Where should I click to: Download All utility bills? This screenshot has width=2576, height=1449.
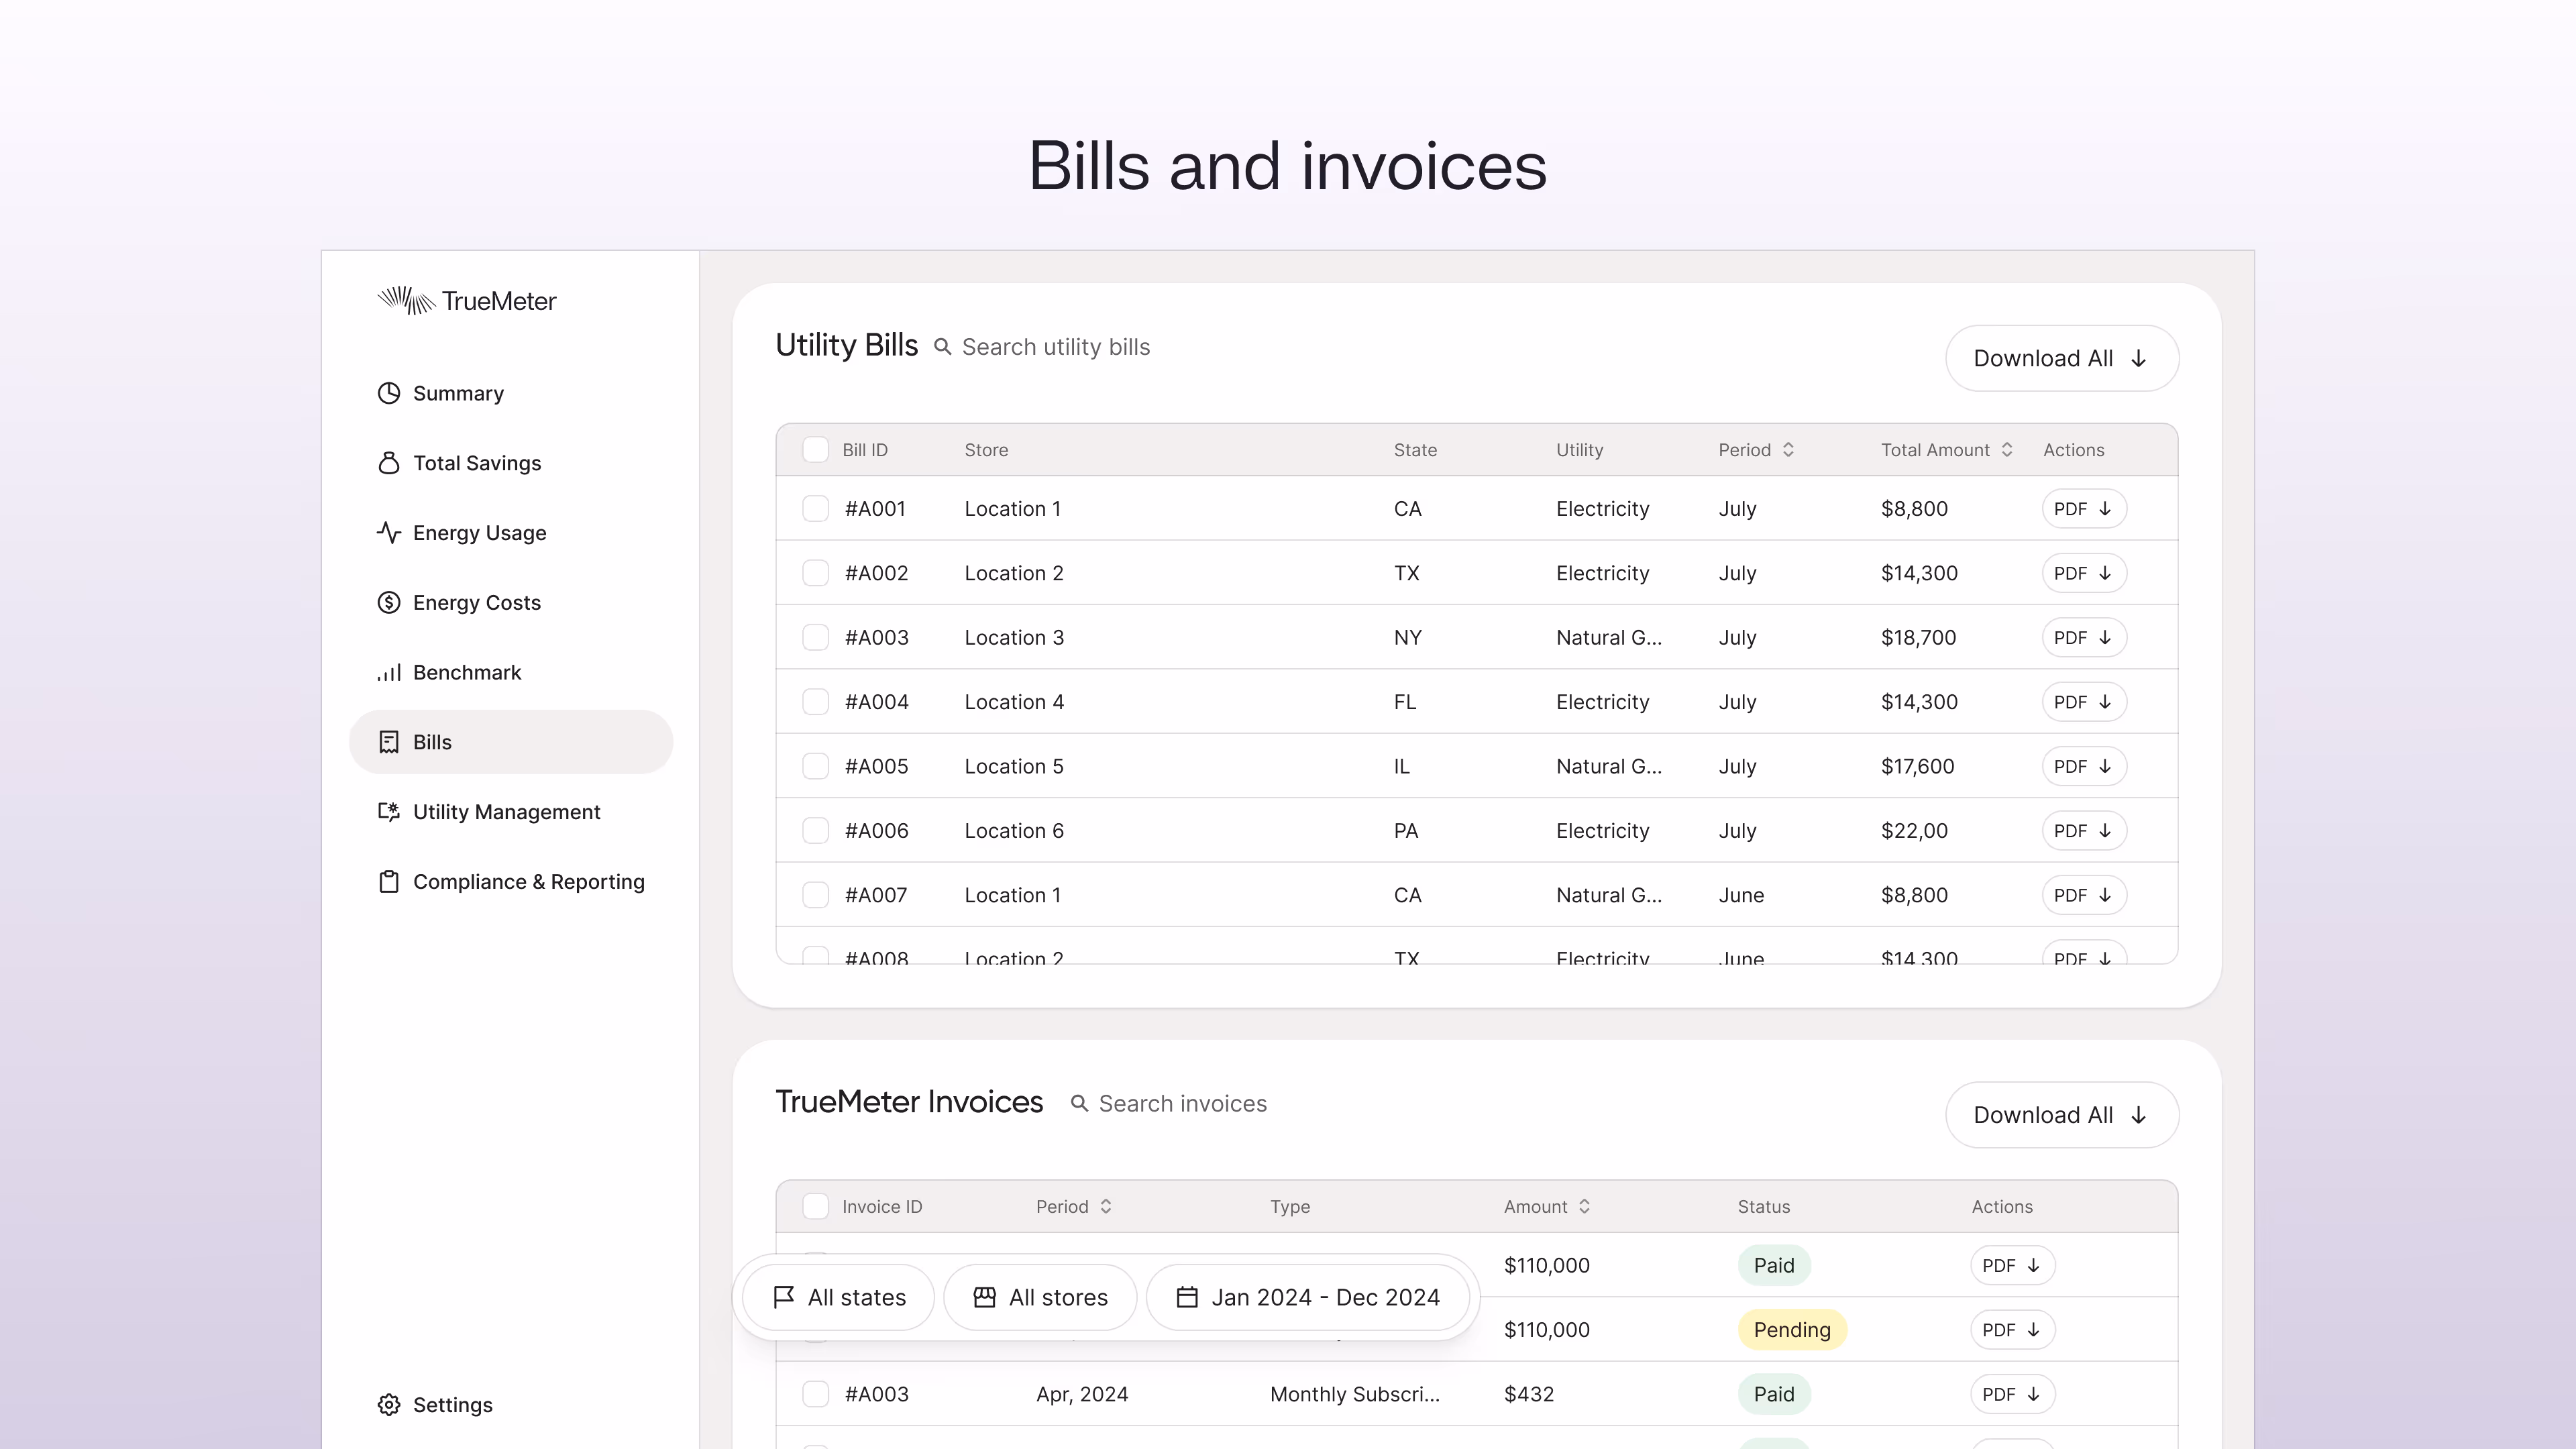click(2061, 359)
